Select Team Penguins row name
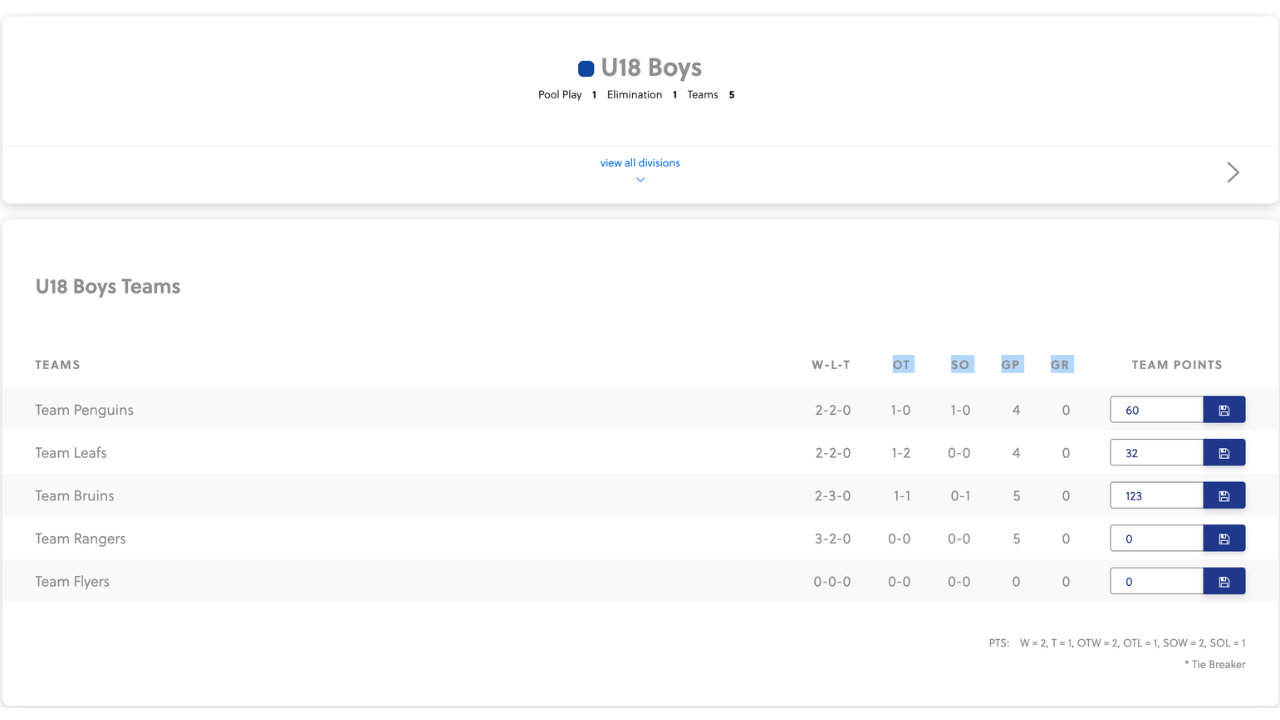Viewport: 1280px width, 720px height. pos(84,410)
